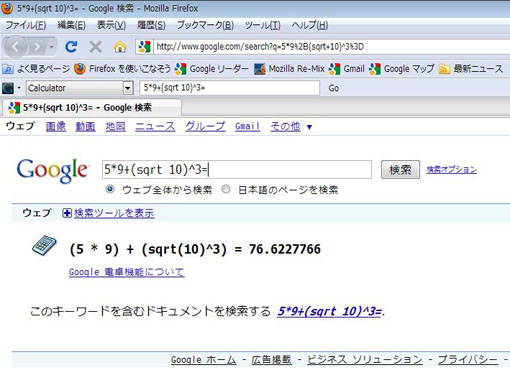This screenshot has height=370, width=510.
Task: Open the 広告掲載 footer link
Action: [x=272, y=359]
